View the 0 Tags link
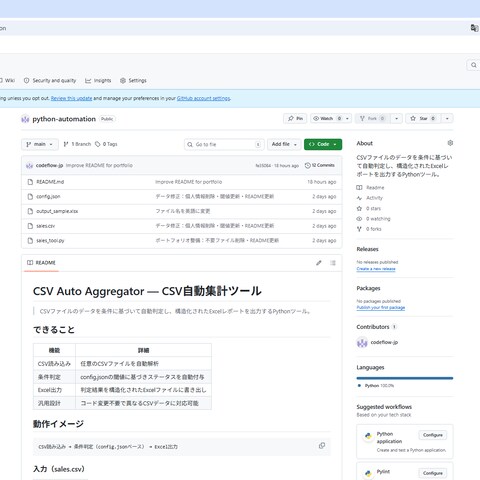Screen dimensions: 480x480 [x=106, y=144]
